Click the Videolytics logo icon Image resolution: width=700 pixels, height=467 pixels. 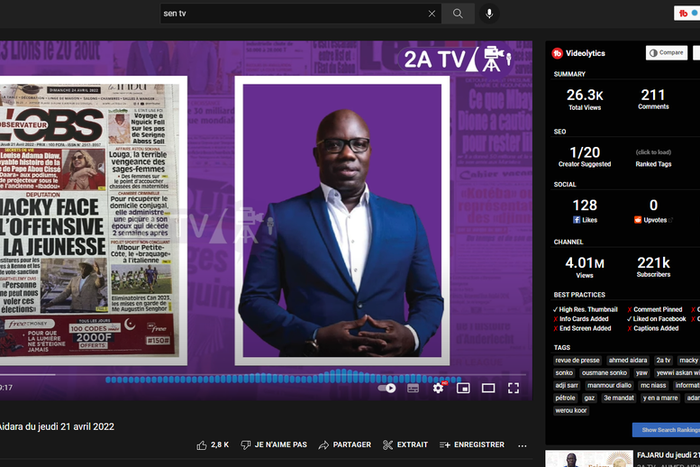click(557, 53)
